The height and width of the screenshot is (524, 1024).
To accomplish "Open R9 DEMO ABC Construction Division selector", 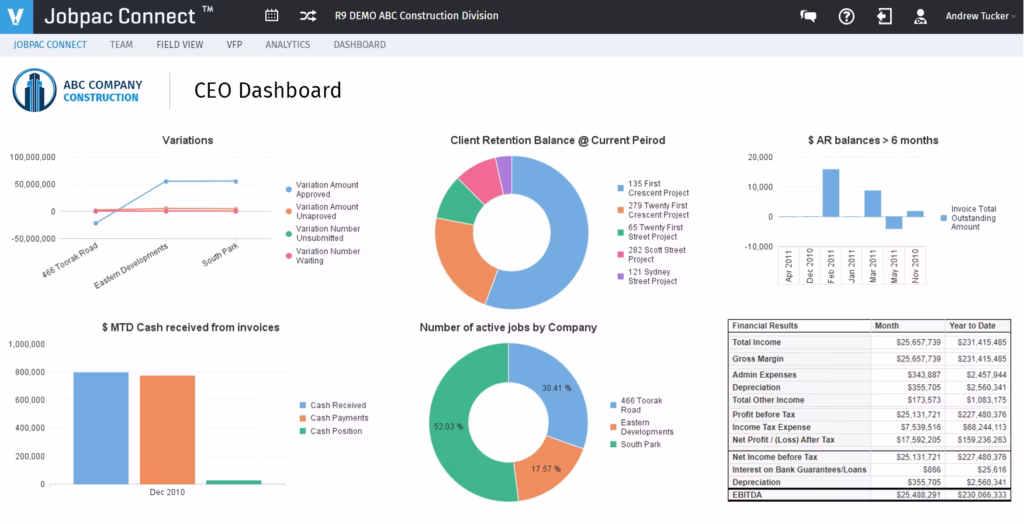I will pos(416,16).
